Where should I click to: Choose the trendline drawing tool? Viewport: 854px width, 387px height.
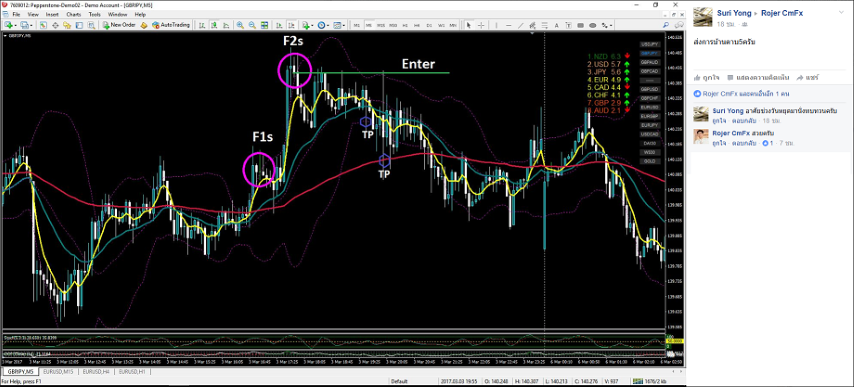click(x=520, y=25)
